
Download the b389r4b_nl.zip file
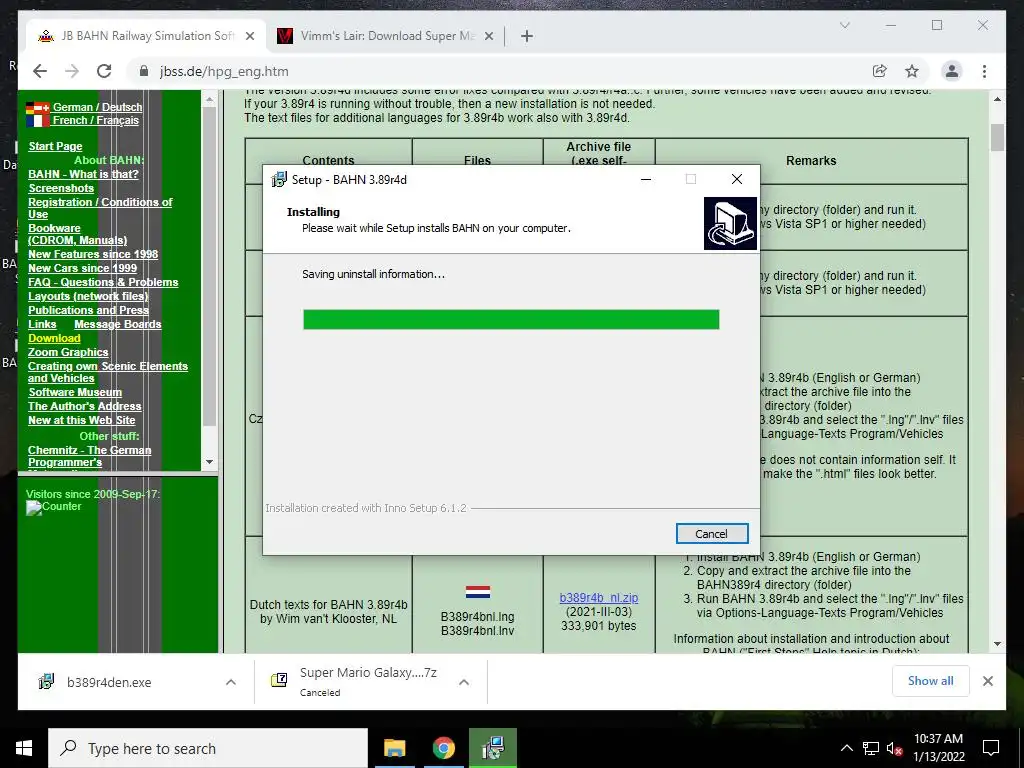(x=599, y=598)
